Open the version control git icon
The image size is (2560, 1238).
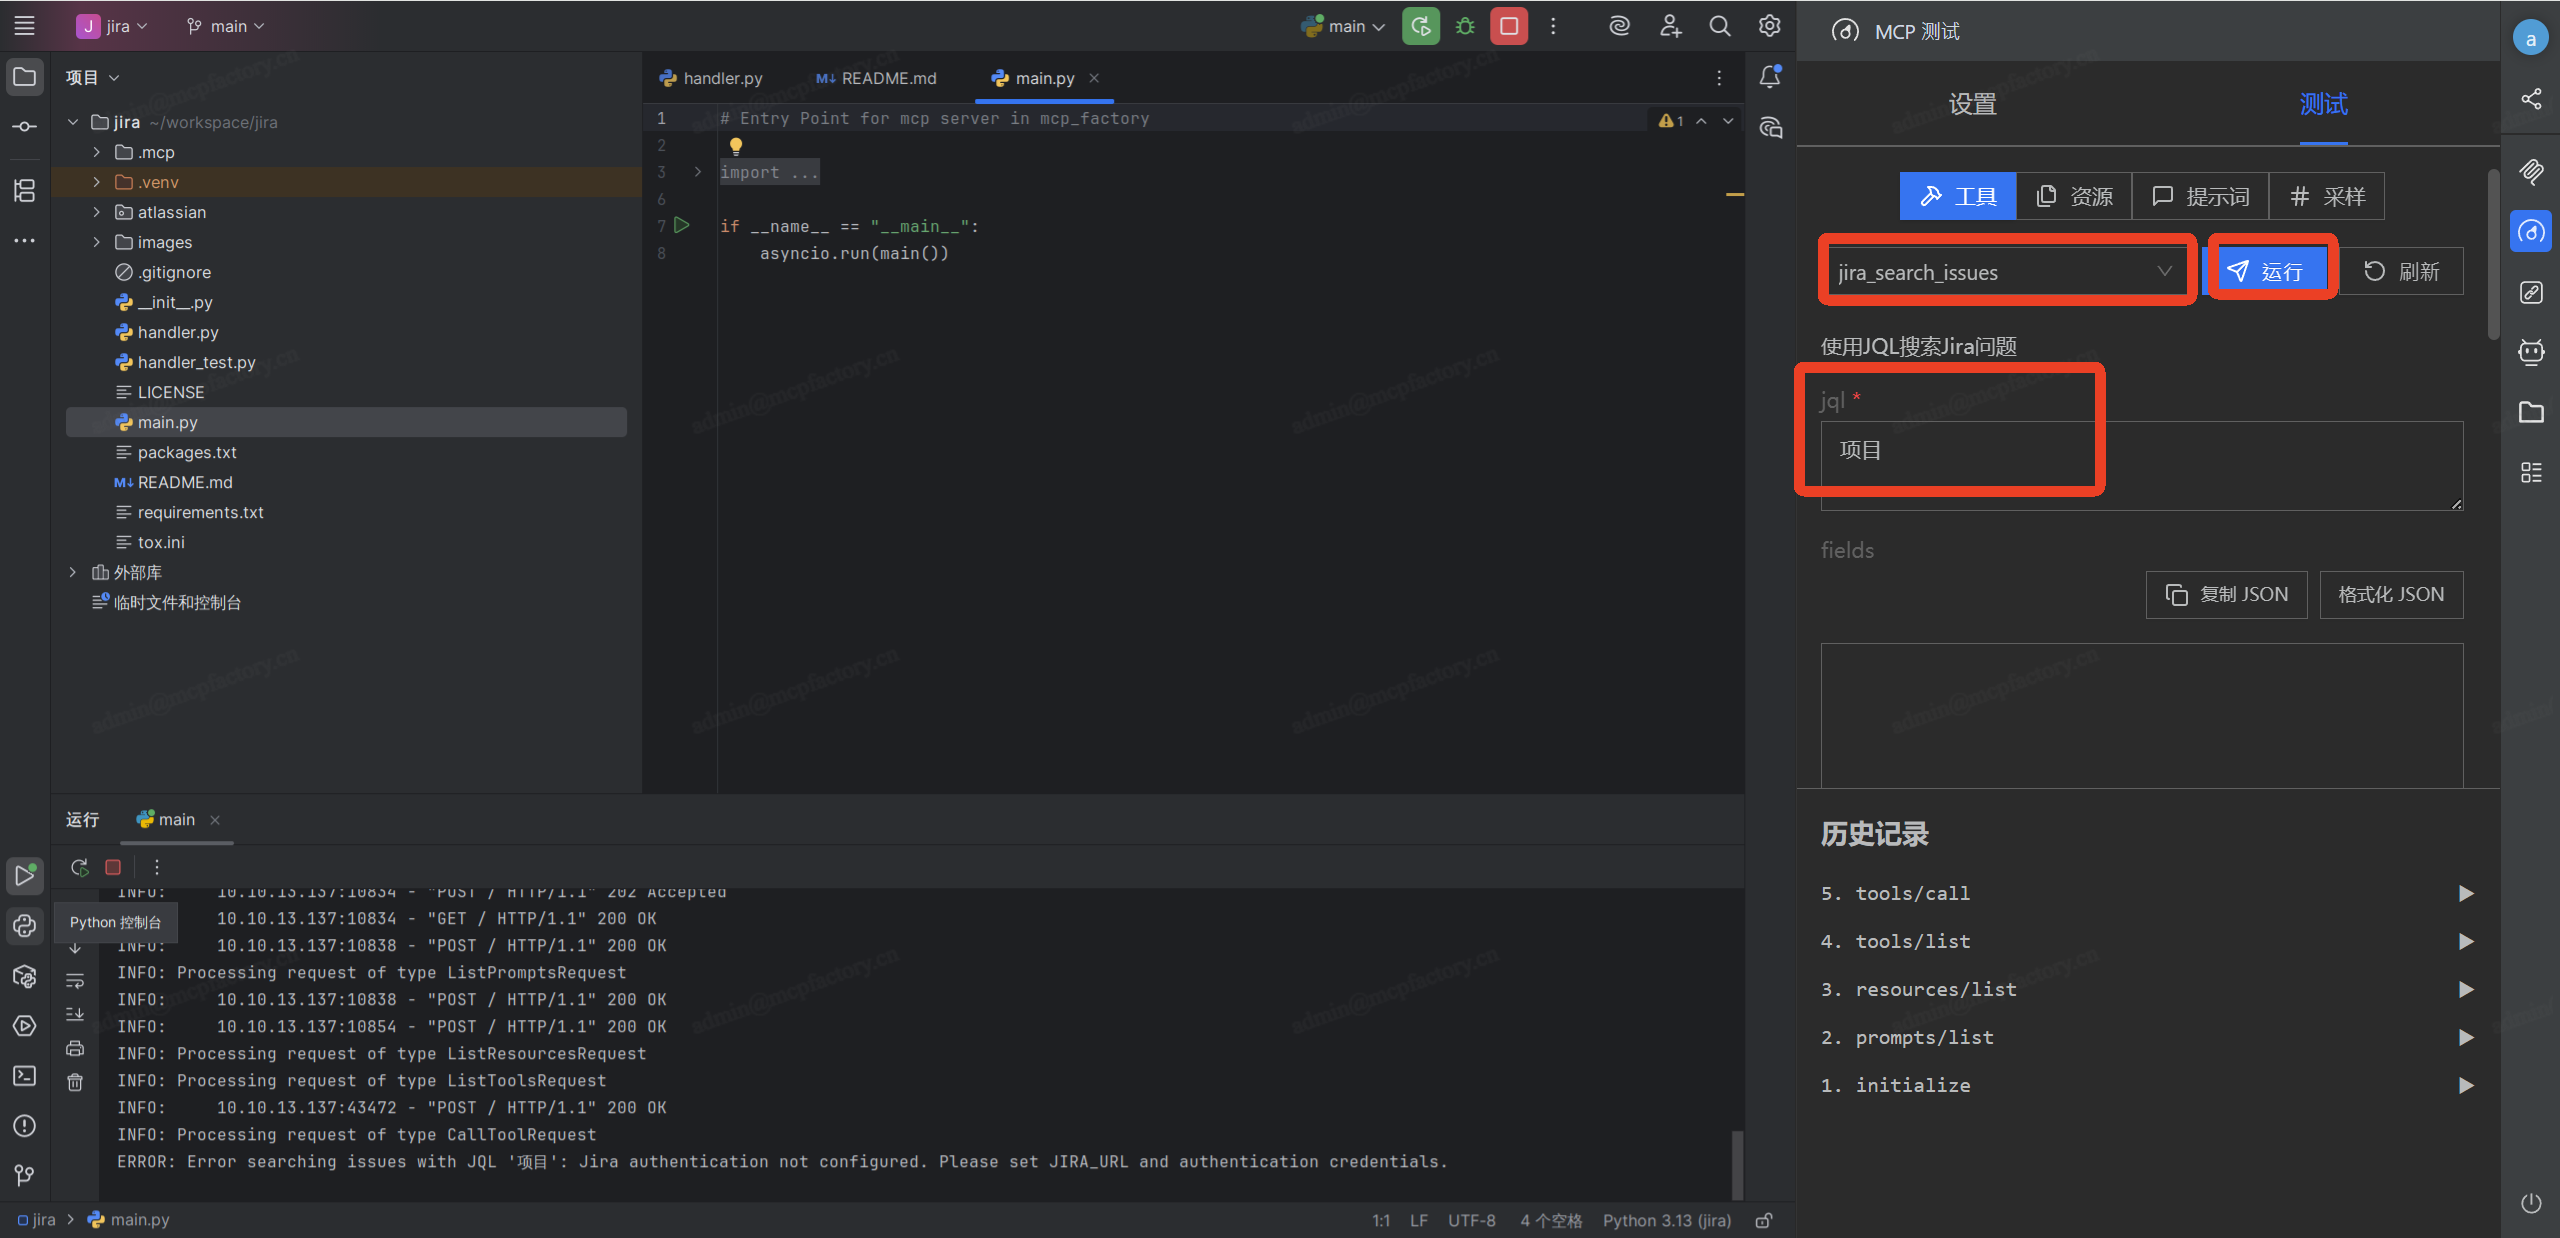tap(25, 1175)
